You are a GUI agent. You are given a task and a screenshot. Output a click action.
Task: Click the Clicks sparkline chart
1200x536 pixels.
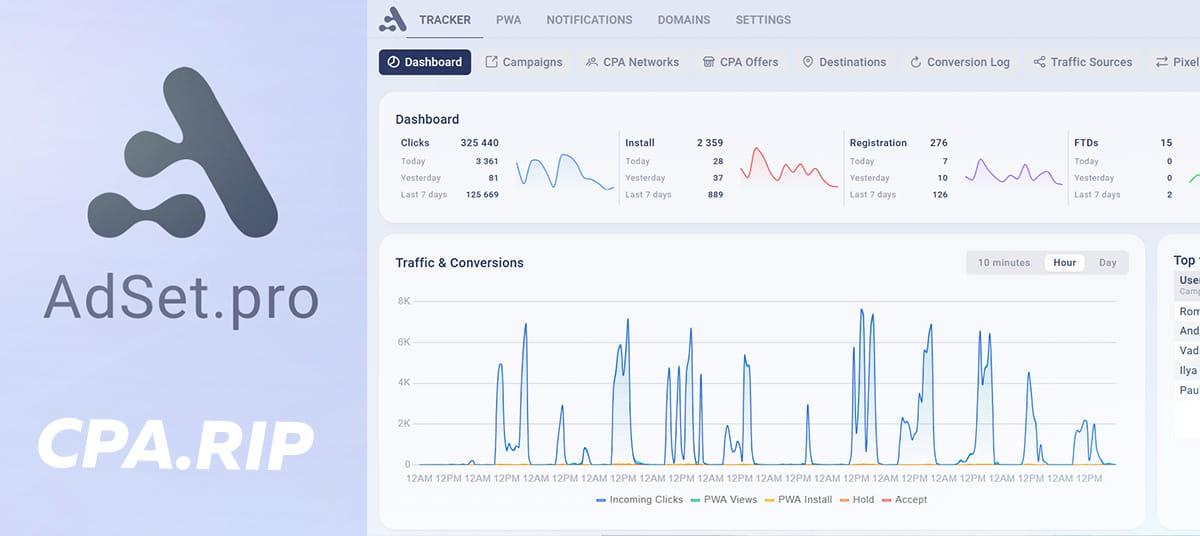pos(565,172)
